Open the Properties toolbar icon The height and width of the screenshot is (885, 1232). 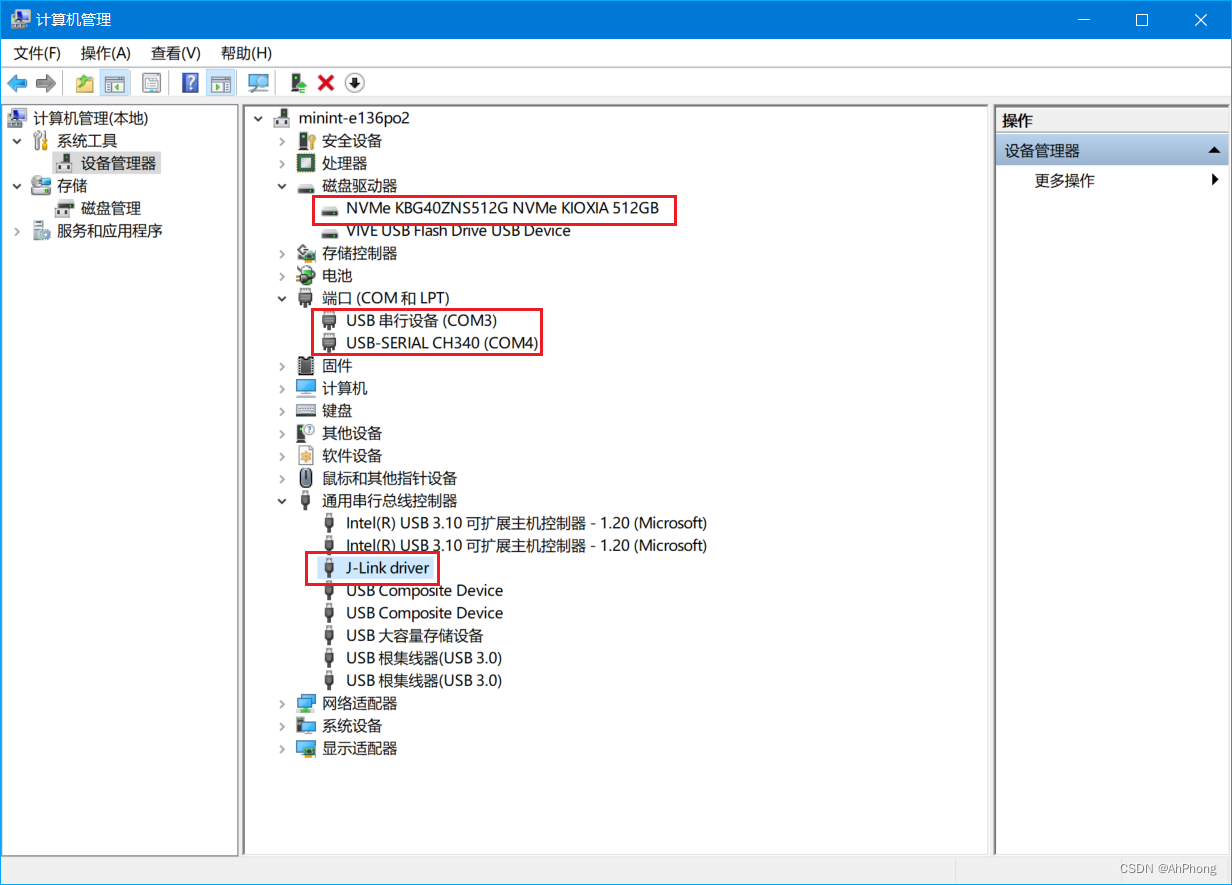tap(151, 83)
